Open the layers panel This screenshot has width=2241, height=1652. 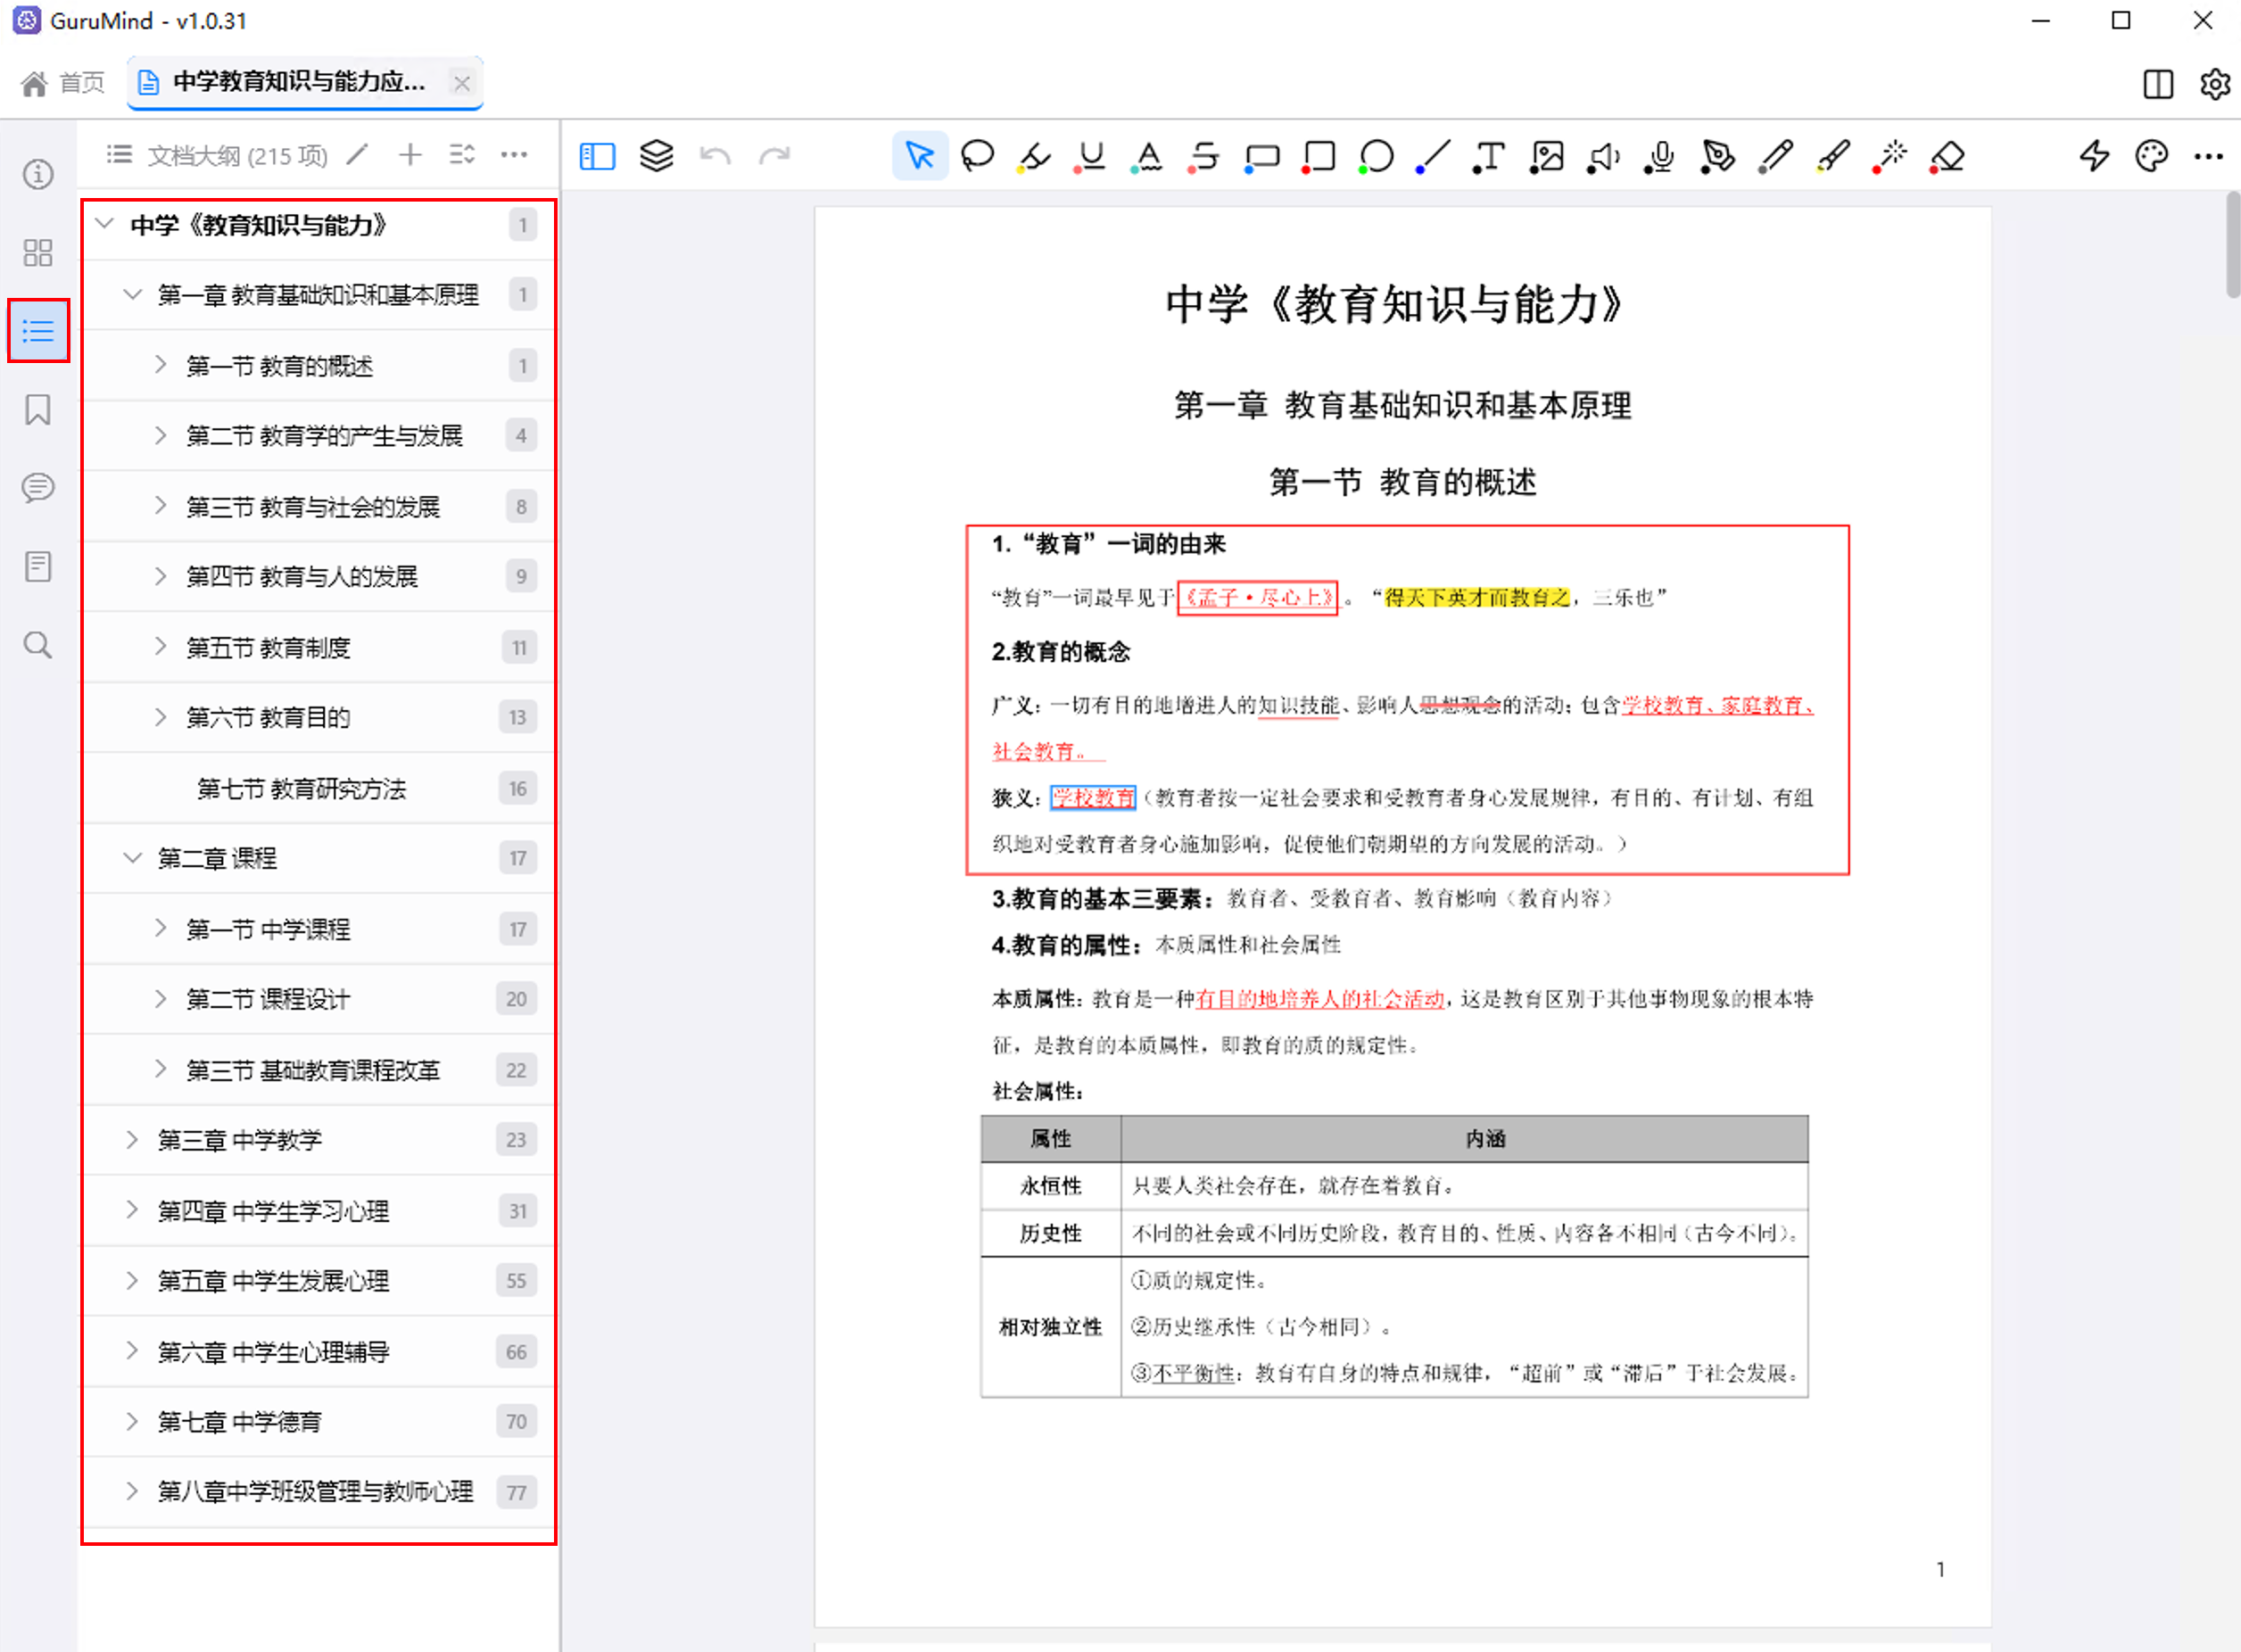tap(656, 156)
